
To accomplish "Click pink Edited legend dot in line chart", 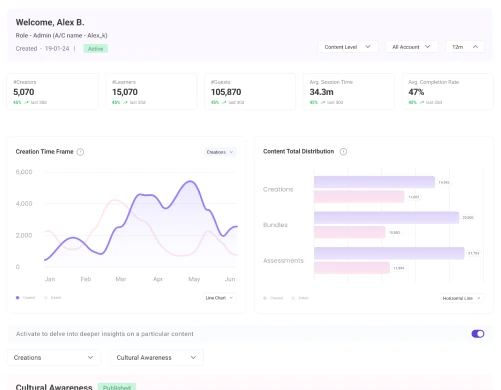I will tap(46, 298).
